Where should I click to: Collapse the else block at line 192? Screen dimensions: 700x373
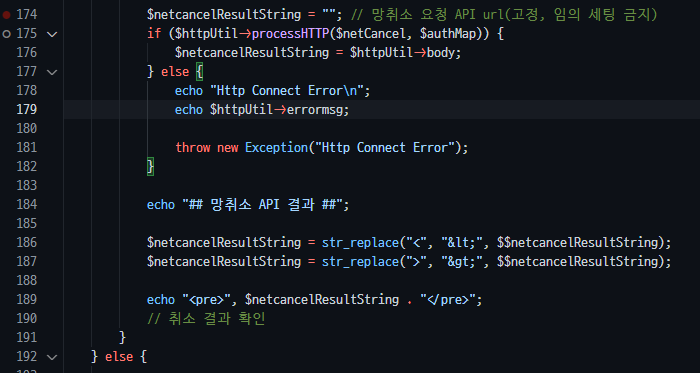click(x=52, y=357)
